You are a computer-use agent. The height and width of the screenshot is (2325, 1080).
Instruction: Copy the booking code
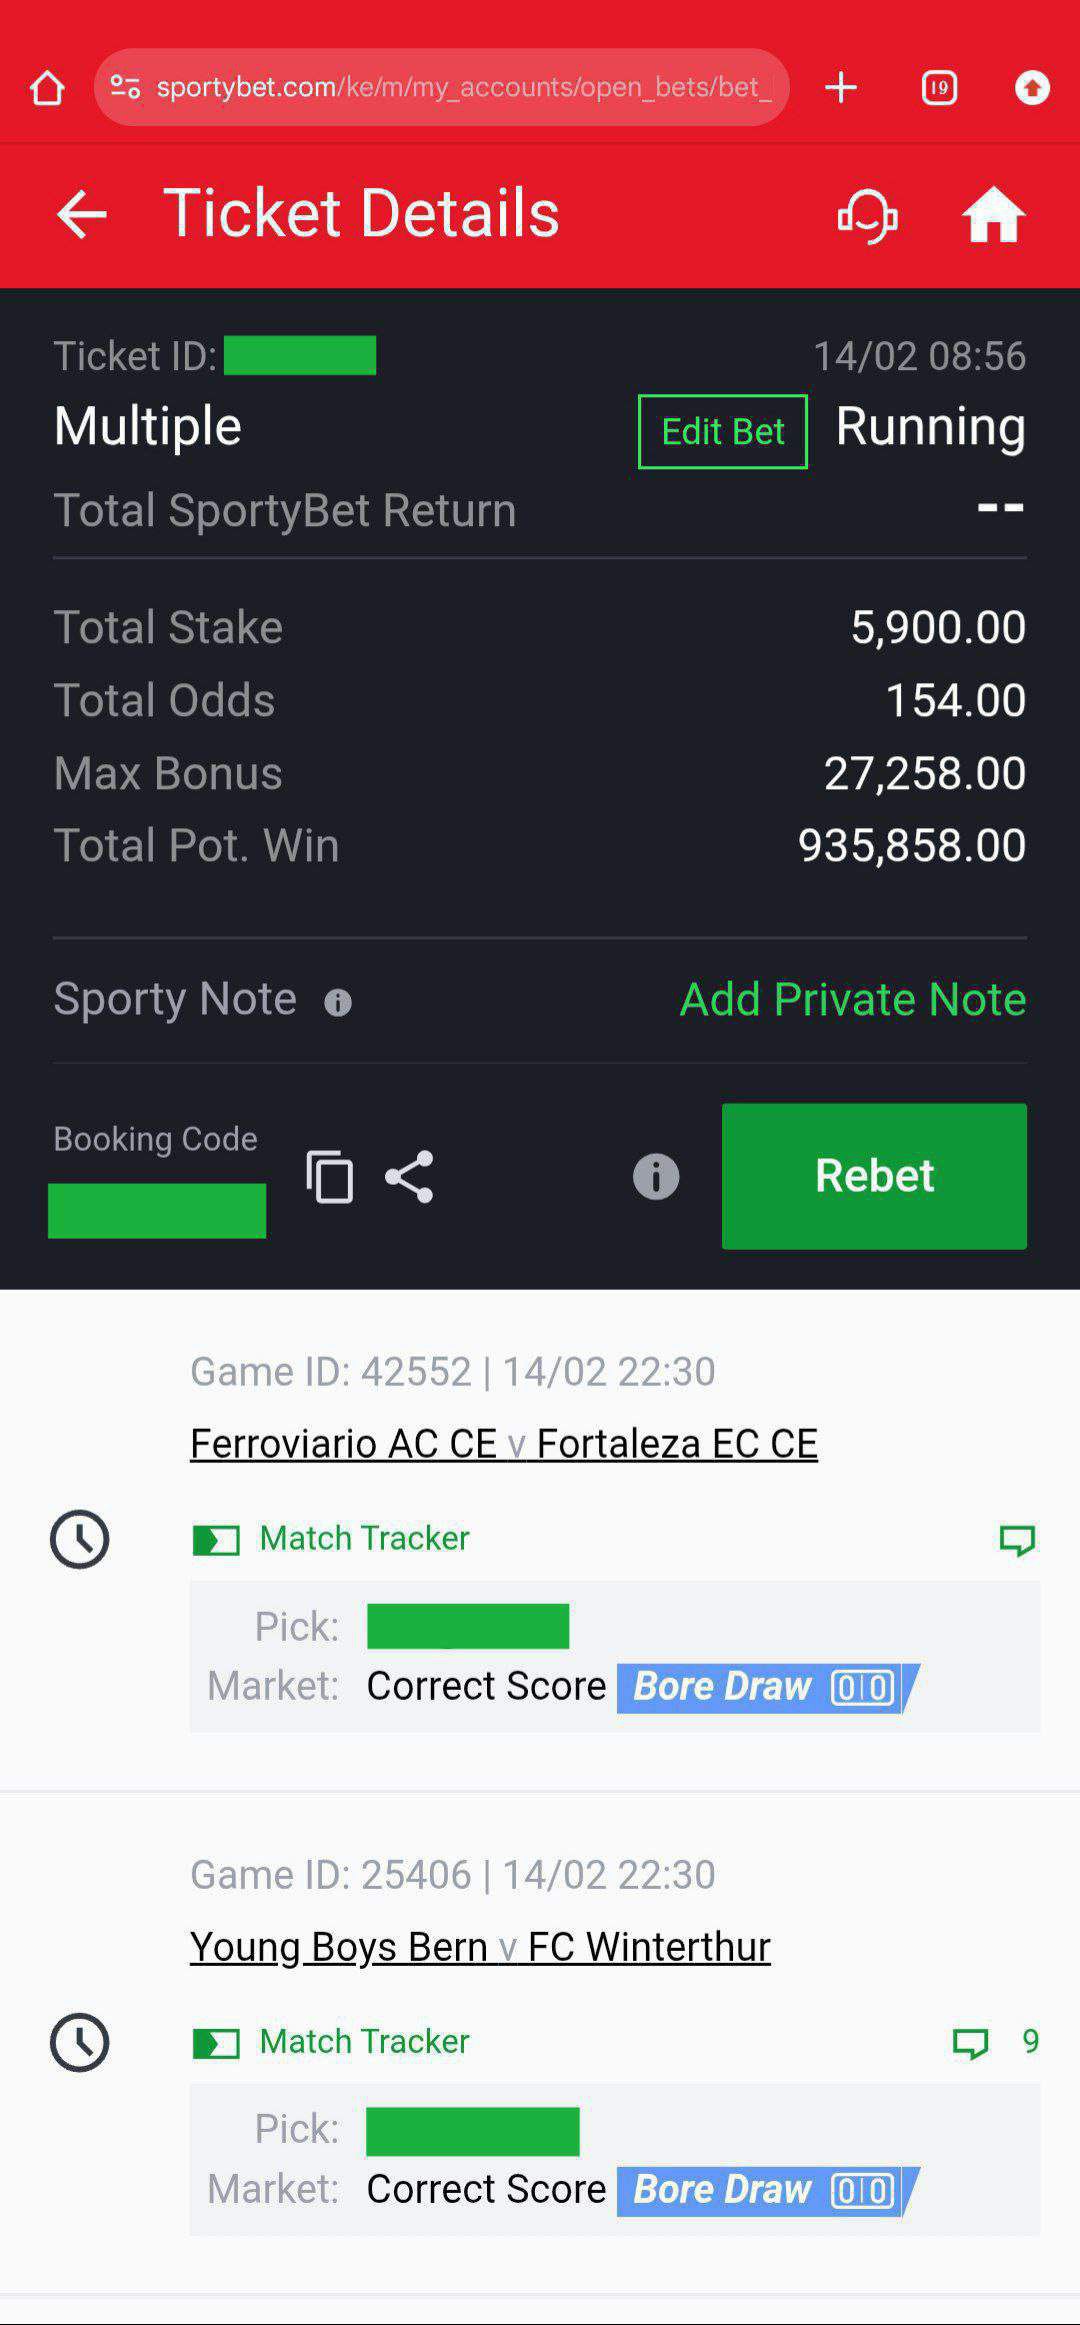(x=330, y=1176)
